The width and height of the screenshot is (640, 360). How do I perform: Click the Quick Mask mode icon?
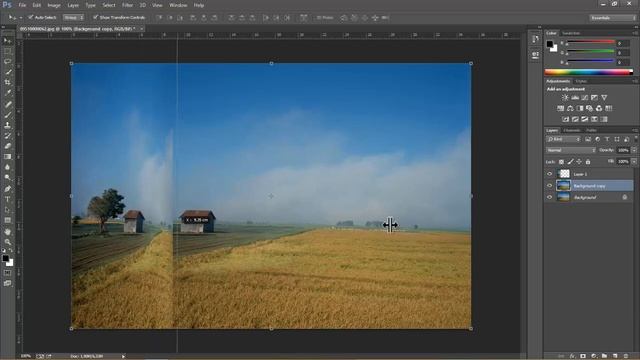coord(7,273)
